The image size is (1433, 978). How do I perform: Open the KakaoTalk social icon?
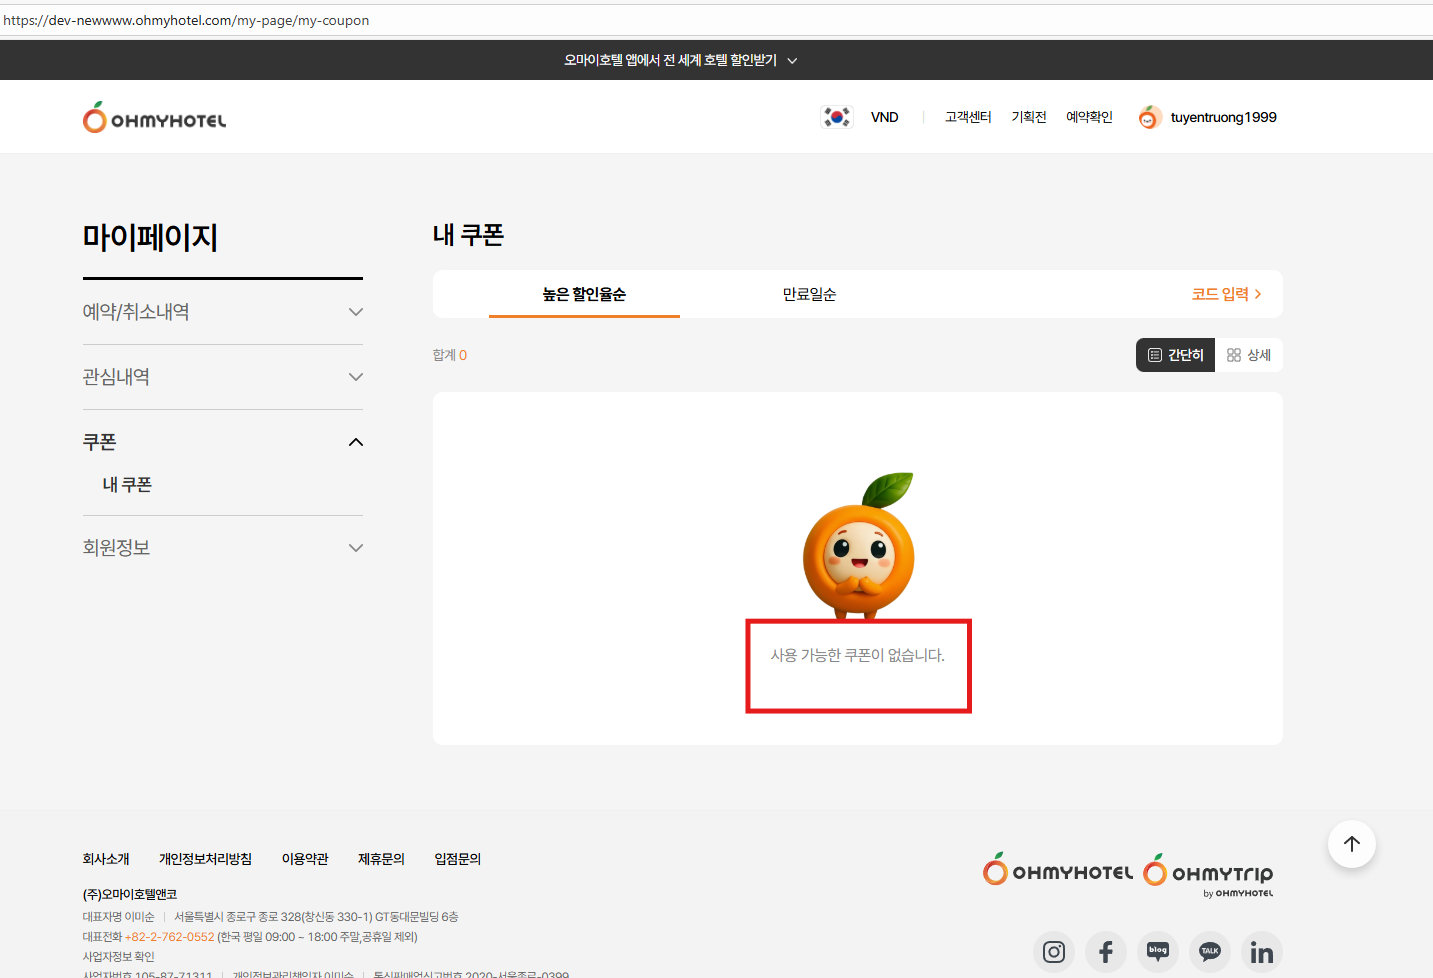tap(1210, 952)
